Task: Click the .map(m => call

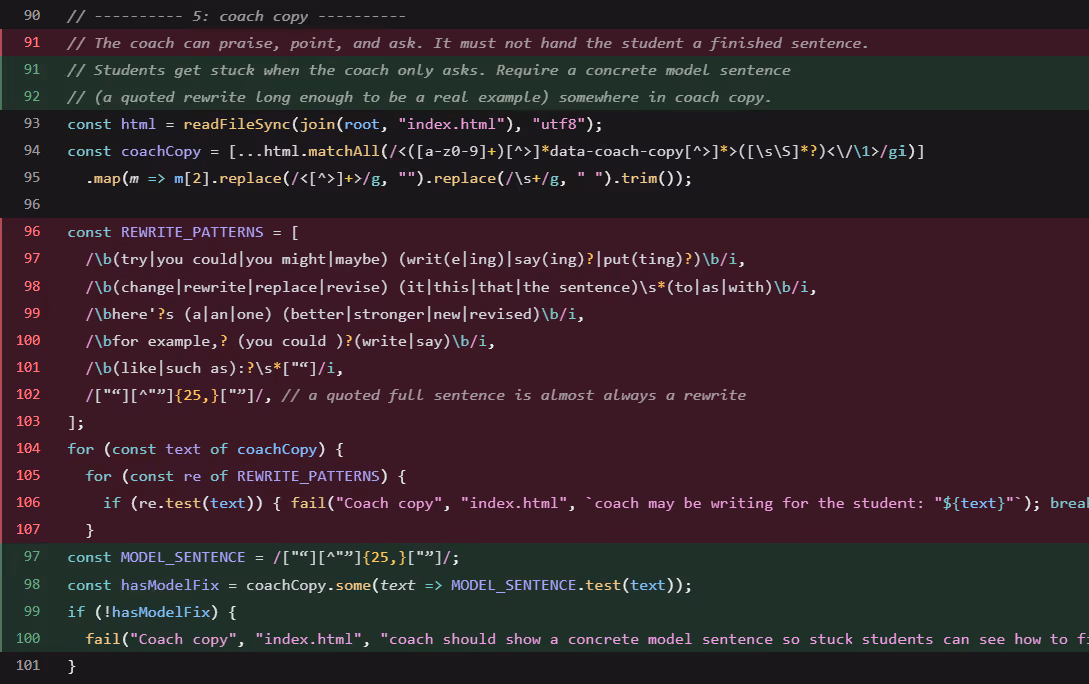Action: [125, 178]
